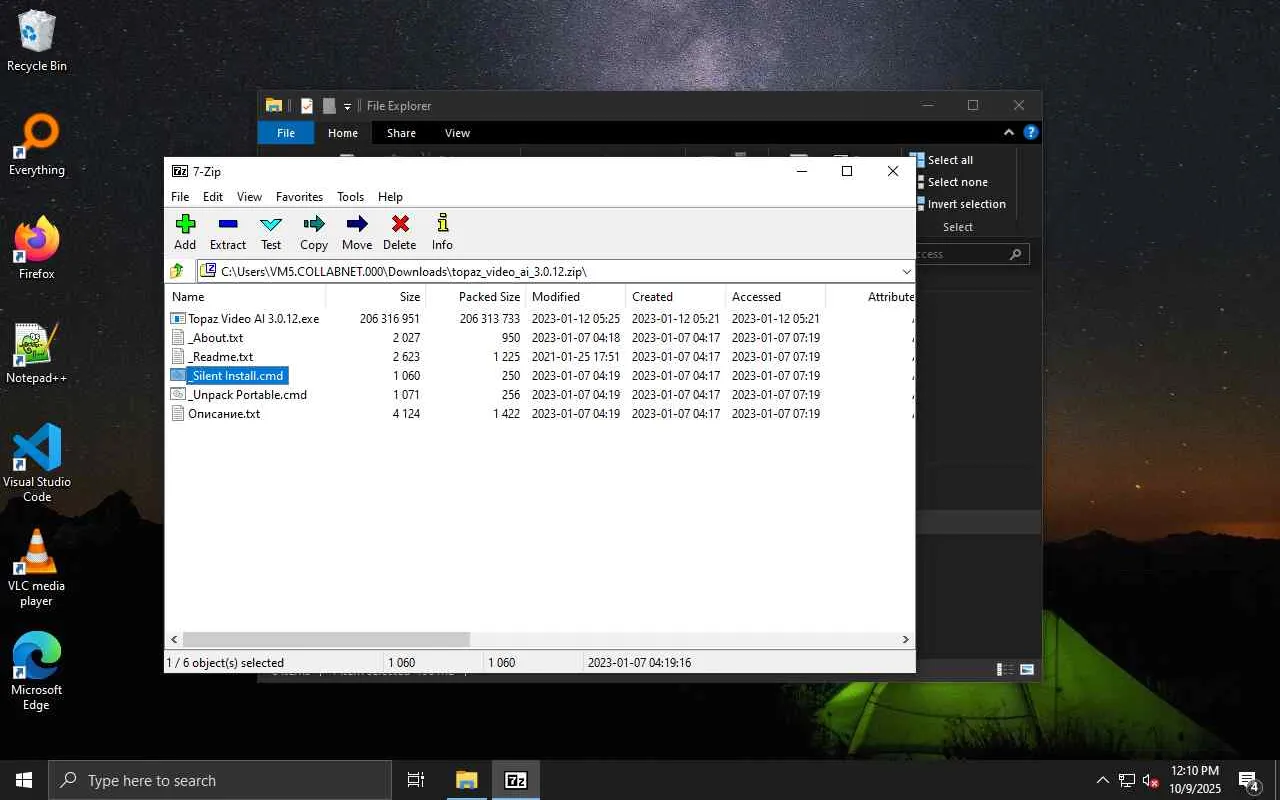The width and height of the screenshot is (1280, 800).
Task: Switch to the Share tab in File Explorer
Action: click(401, 133)
